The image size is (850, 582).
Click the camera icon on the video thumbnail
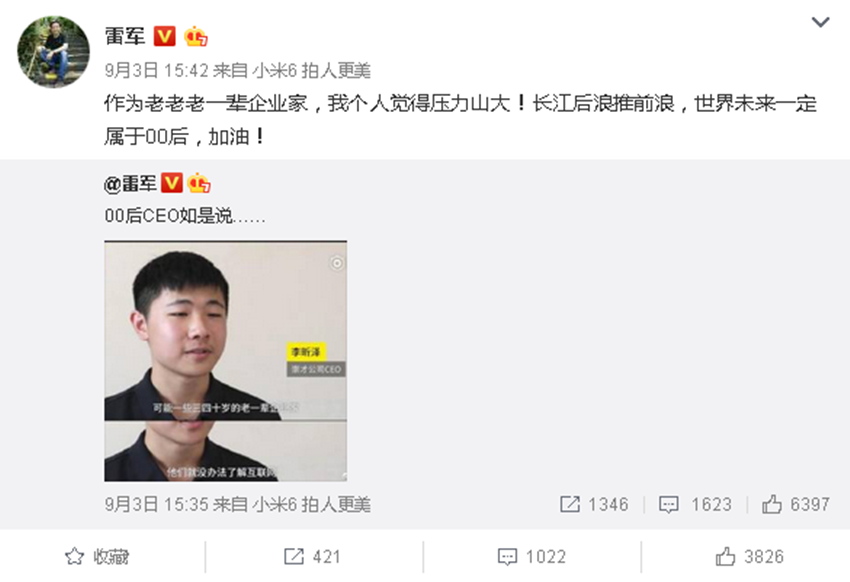coord(337,263)
